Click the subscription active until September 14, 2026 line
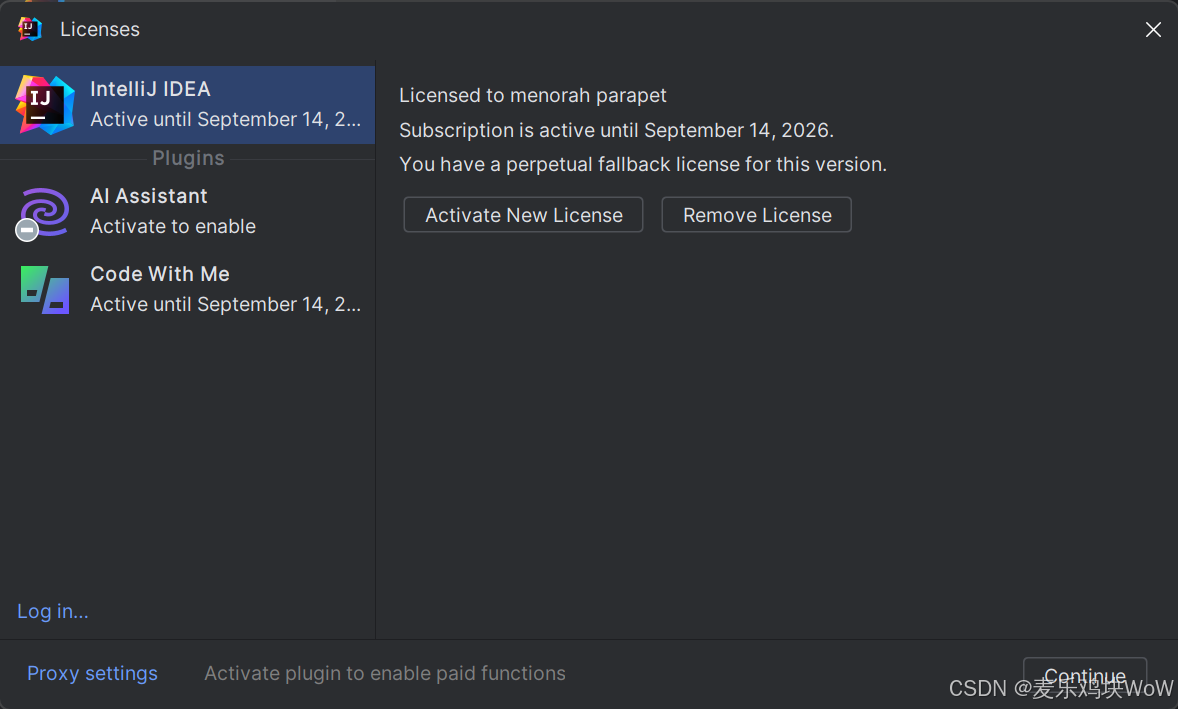The image size is (1178, 709). (x=616, y=130)
